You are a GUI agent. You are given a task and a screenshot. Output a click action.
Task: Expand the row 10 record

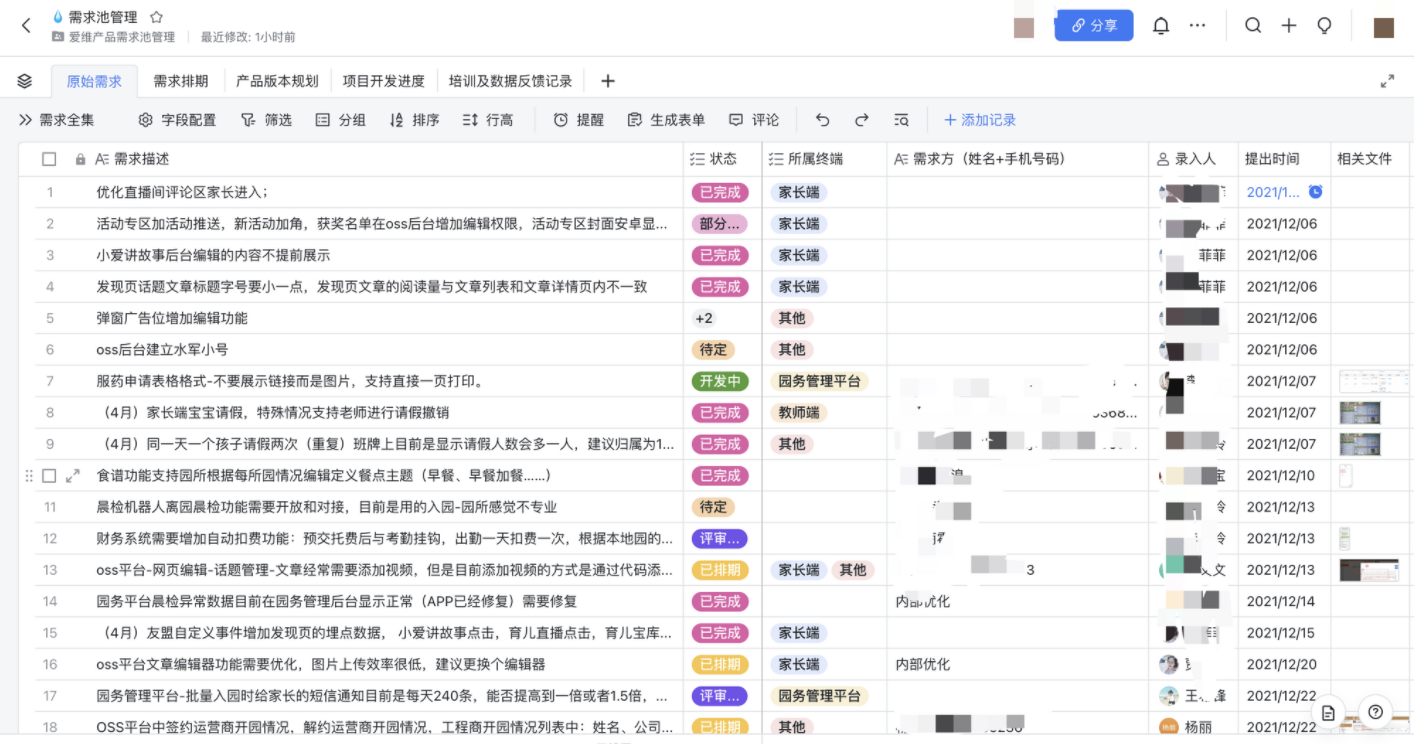pyautogui.click(x=72, y=476)
